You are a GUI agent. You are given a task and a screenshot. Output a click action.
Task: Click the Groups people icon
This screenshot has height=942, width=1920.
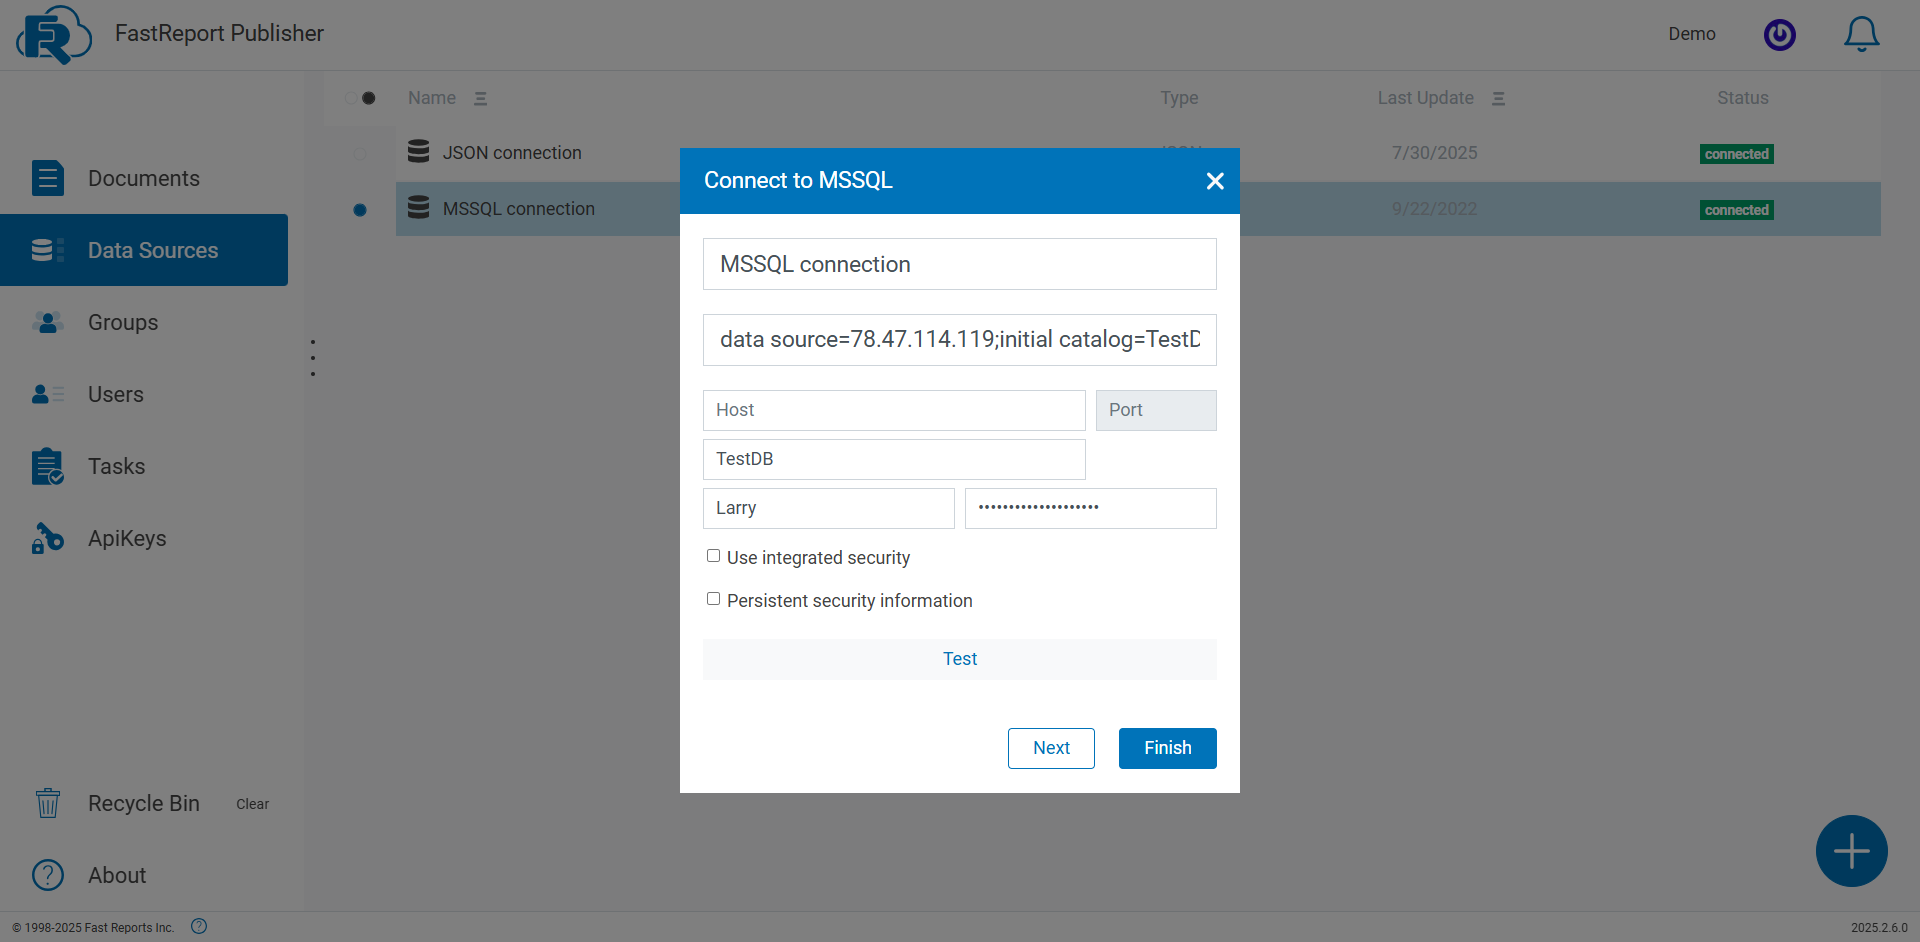point(47,322)
